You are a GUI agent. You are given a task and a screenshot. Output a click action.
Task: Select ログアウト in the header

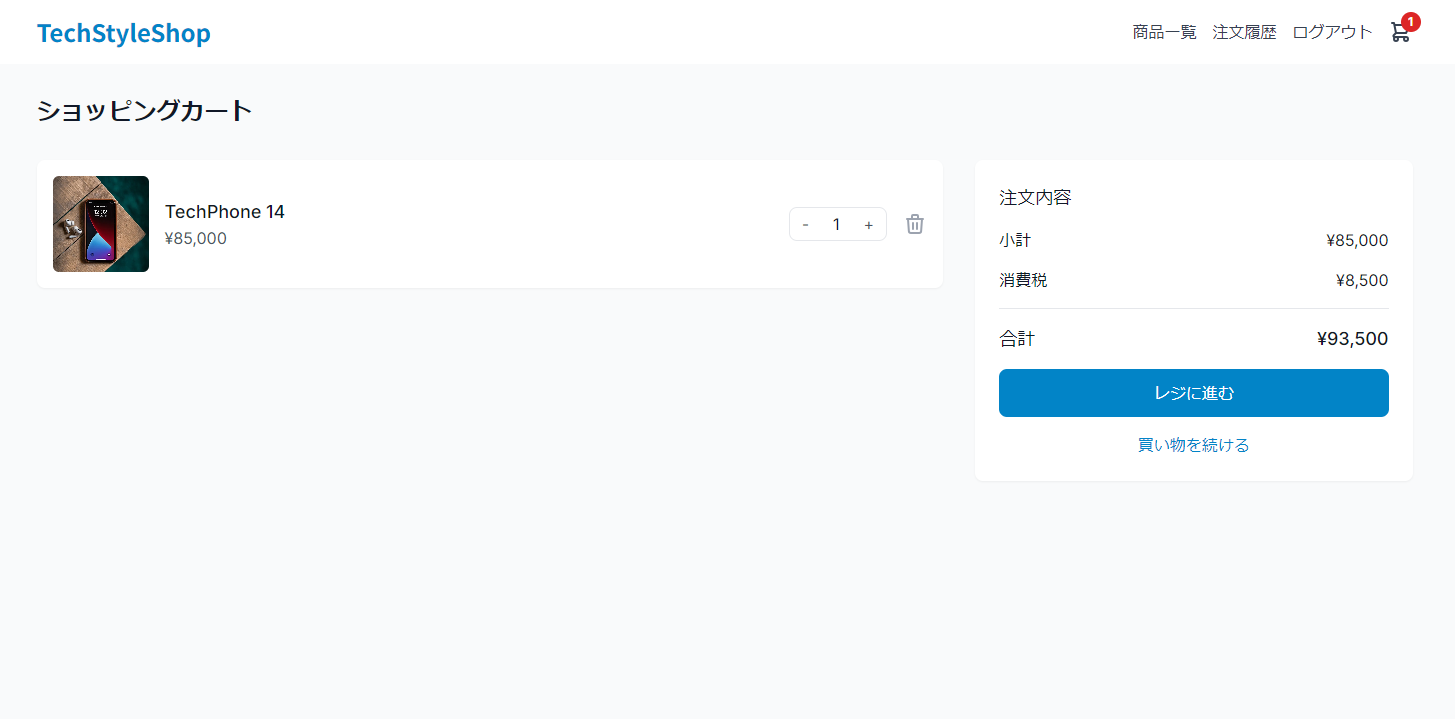pos(1333,32)
